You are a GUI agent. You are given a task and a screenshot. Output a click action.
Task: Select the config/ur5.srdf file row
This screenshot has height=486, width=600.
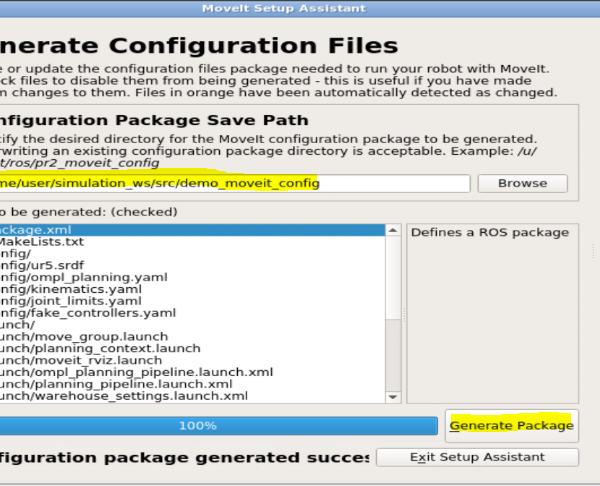(x=192, y=266)
